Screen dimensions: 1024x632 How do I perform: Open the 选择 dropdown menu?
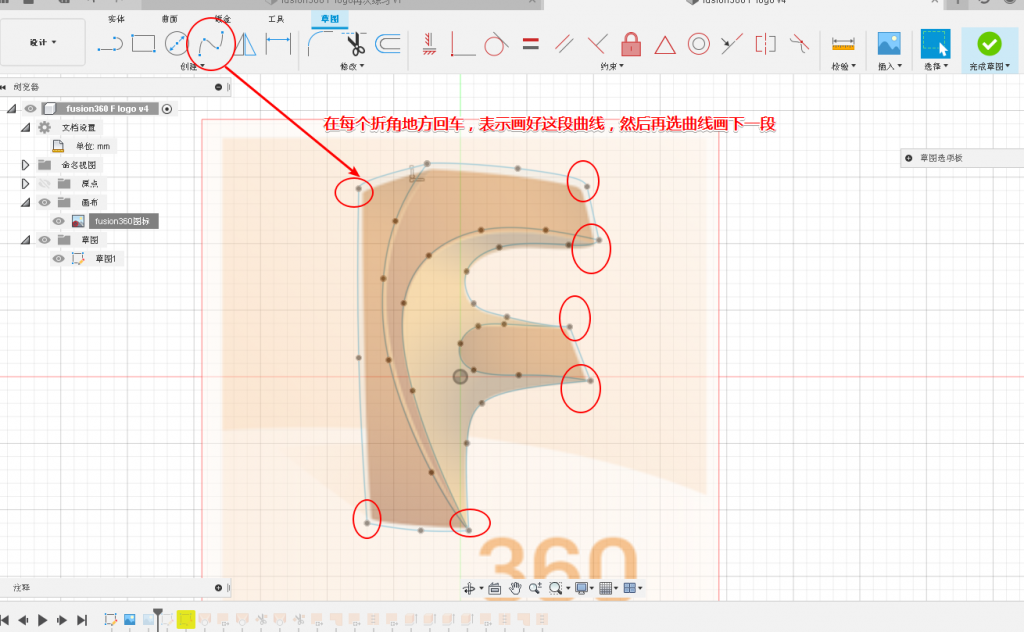(936, 67)
